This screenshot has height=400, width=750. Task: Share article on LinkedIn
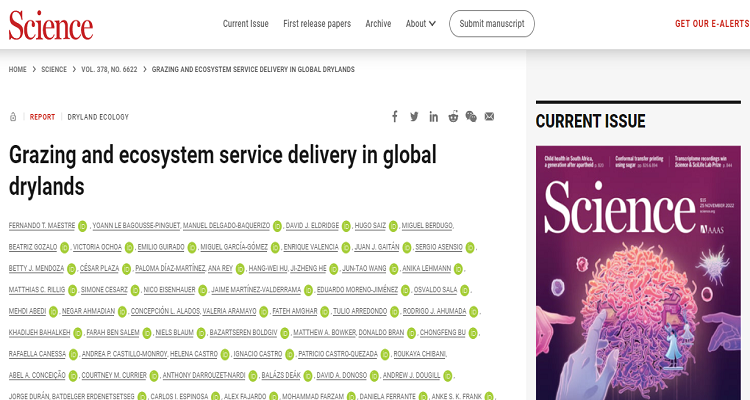433,117
